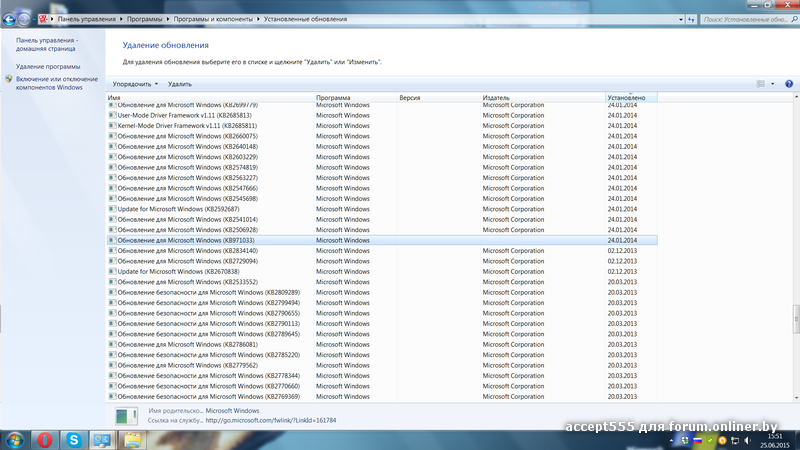Change view with the view layout icon
Image resolution: width=800 pixels, height=450 pixels.
761,84
